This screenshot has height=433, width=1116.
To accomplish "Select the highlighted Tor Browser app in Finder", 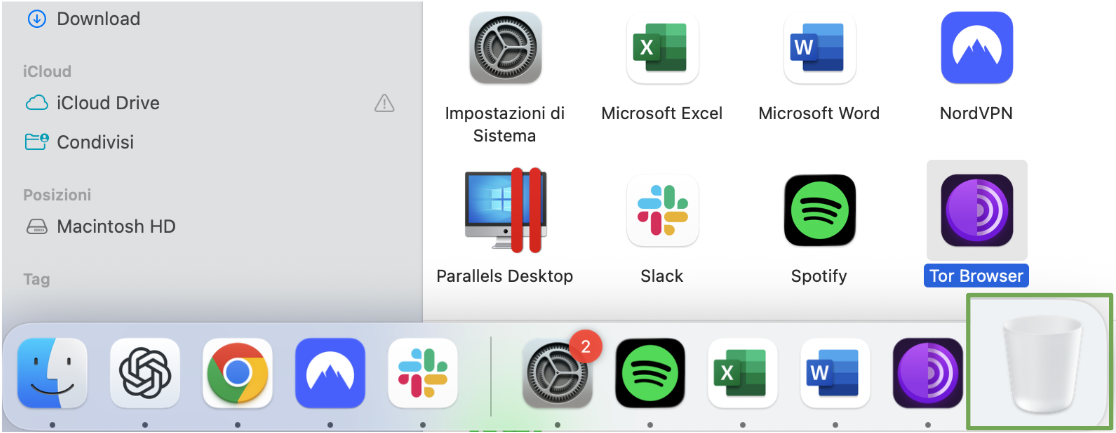I will pyautogui.click(x=976, y=211).
